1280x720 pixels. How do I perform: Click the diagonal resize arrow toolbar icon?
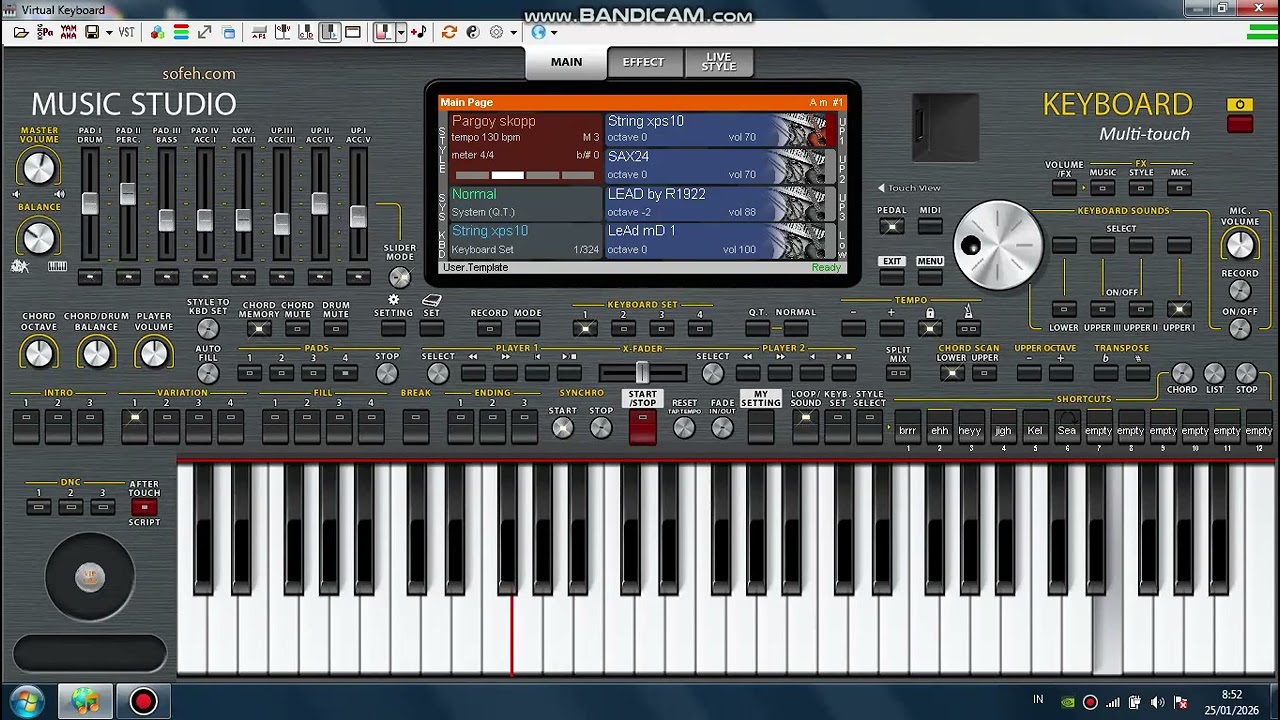point(205,32)
